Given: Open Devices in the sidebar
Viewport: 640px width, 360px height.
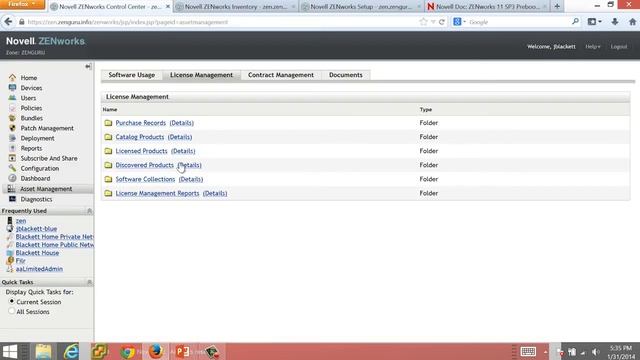Looking at the screenshot, I should pos(31,88).
